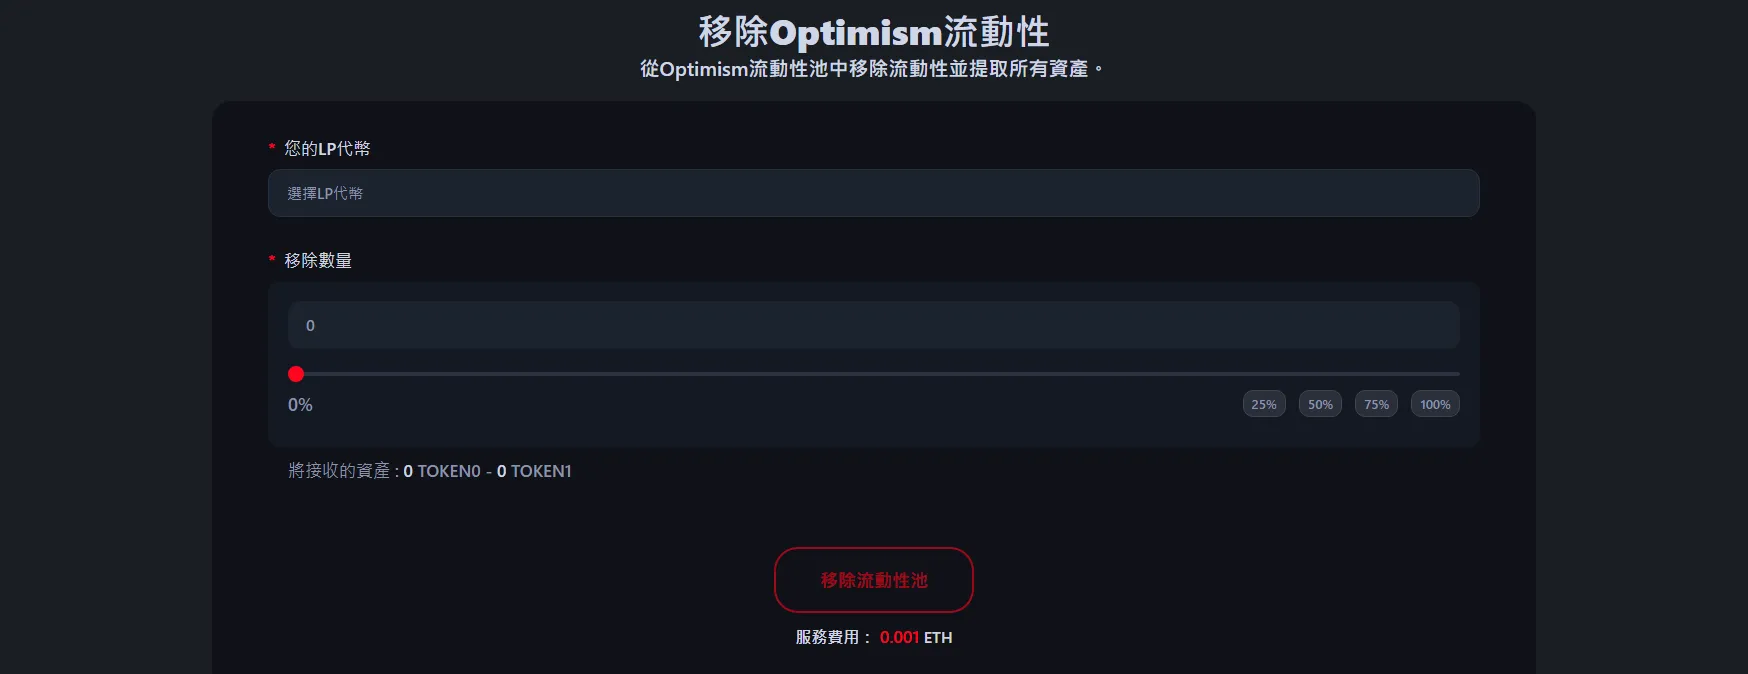Screen dimensions: 1748x674
Task: Click the 0% percentage readout under the slider
Action: point(300,405)
